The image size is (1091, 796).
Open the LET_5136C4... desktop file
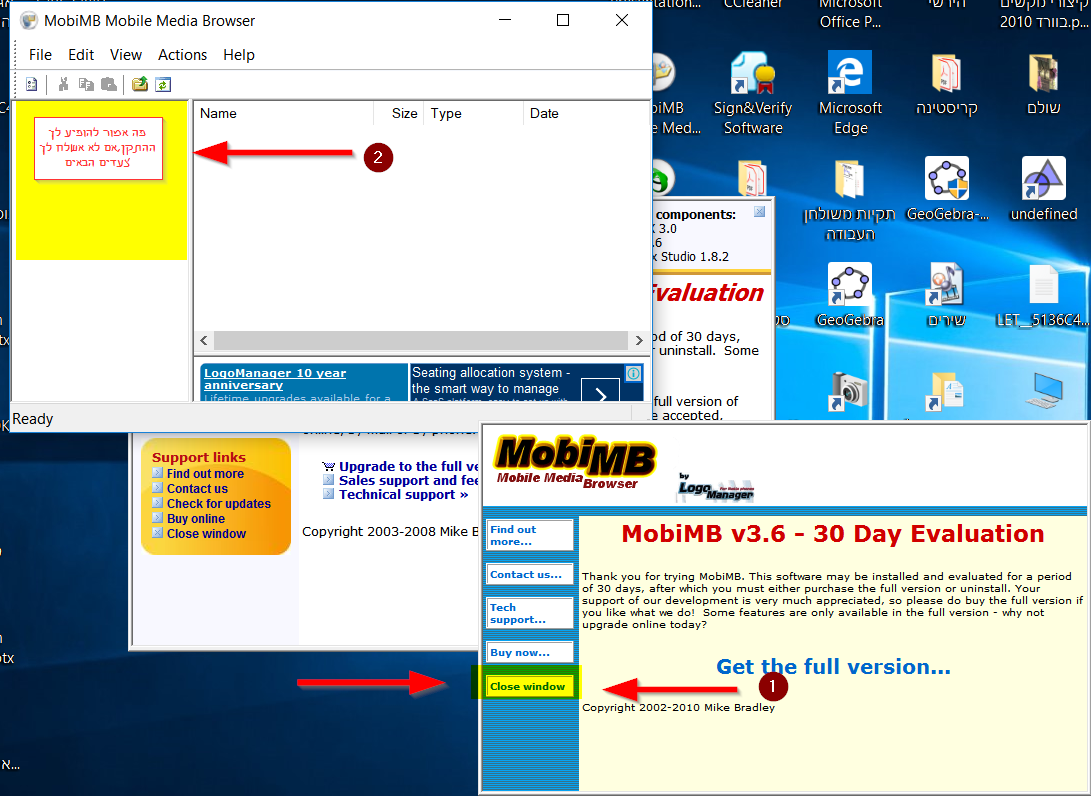coord(1044,295)
